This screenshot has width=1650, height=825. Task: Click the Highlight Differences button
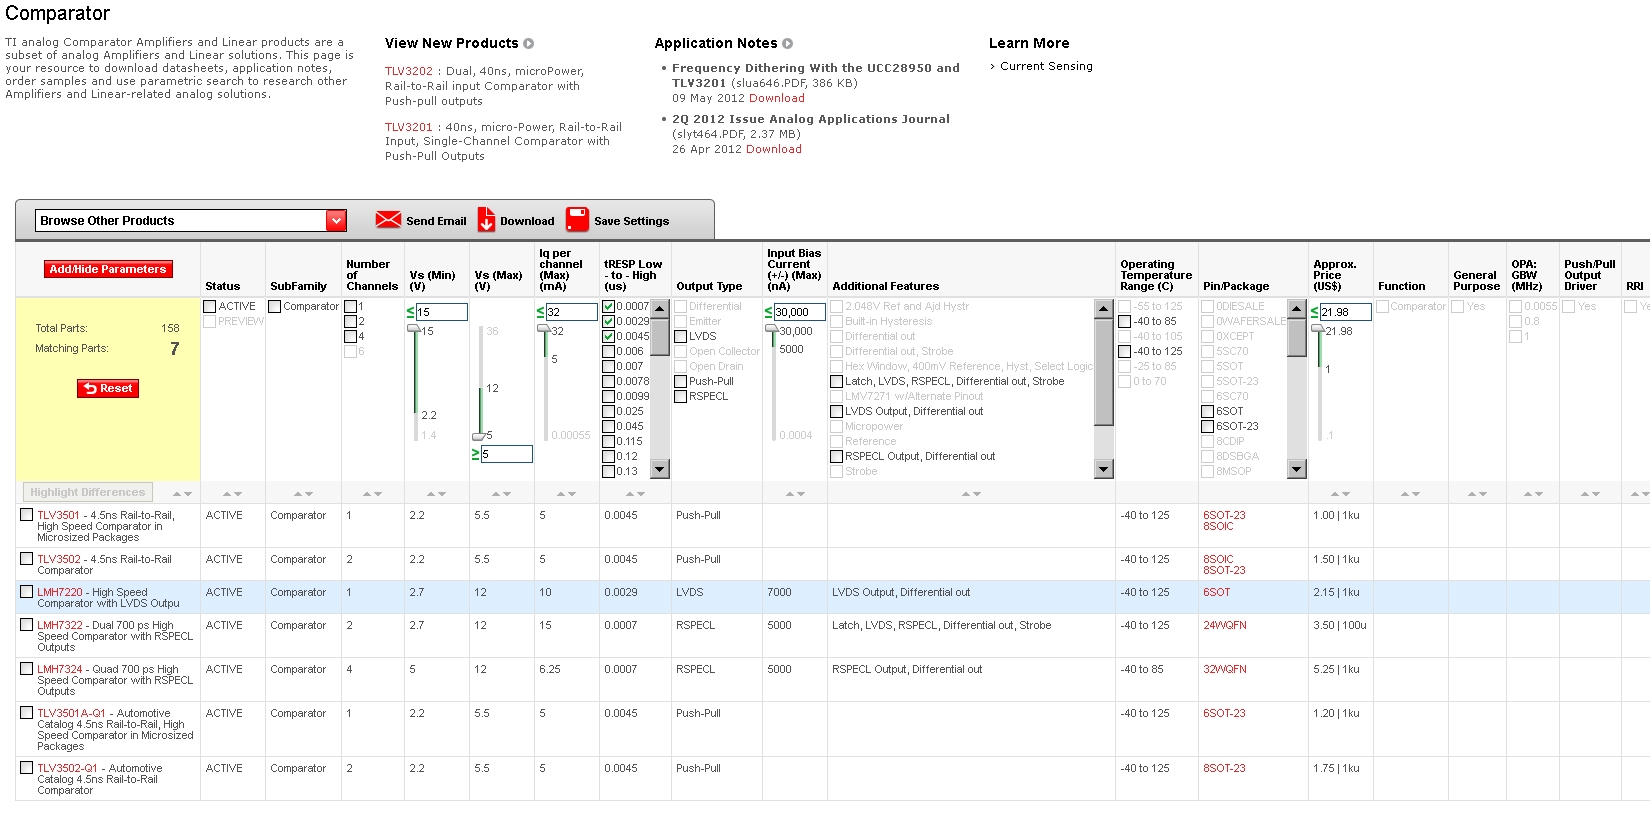tap(88, 492)
